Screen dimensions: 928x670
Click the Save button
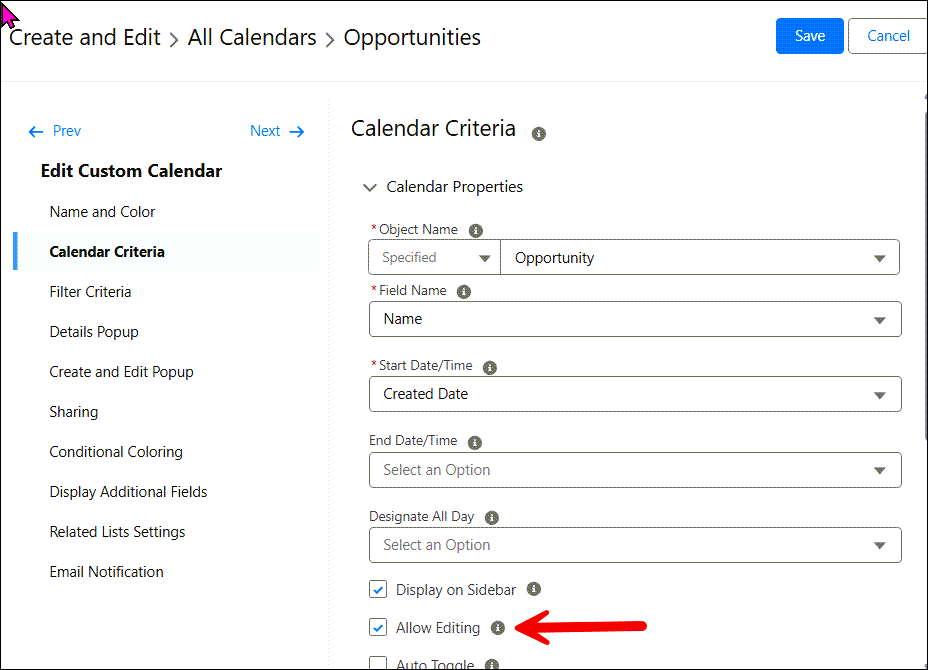click(x=810, y=36)
